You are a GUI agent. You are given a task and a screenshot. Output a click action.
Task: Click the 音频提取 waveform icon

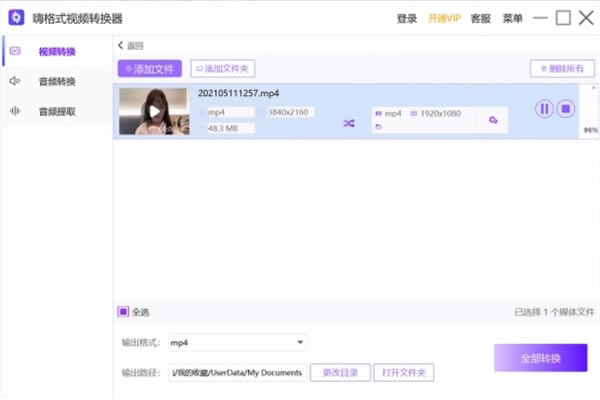(x=15, y=111)
